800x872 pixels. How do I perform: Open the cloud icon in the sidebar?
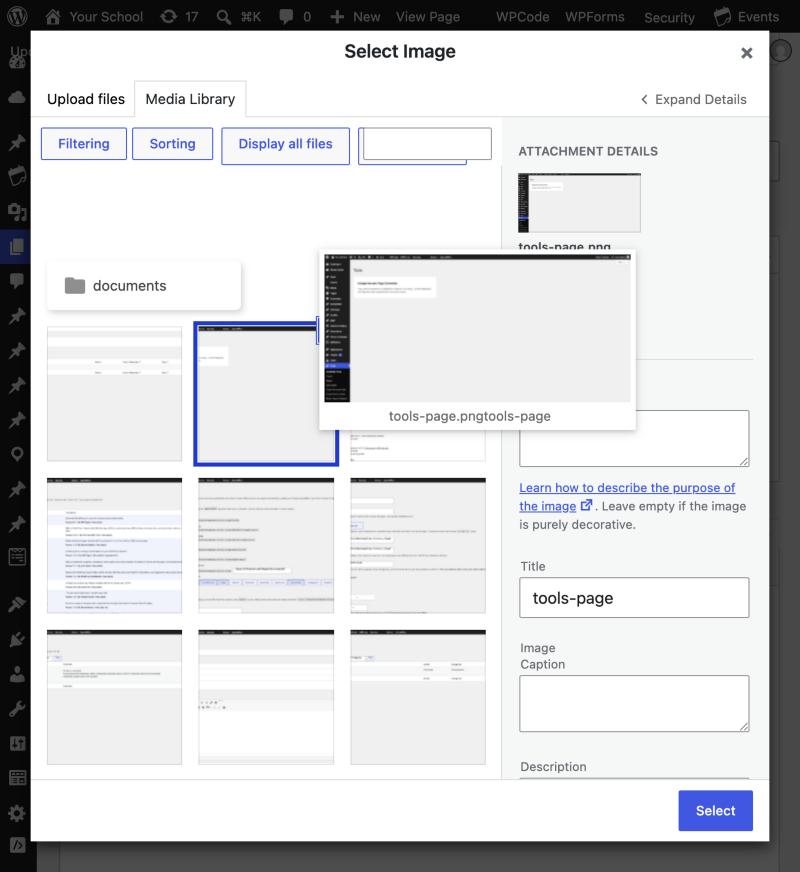tap(17, 97)
